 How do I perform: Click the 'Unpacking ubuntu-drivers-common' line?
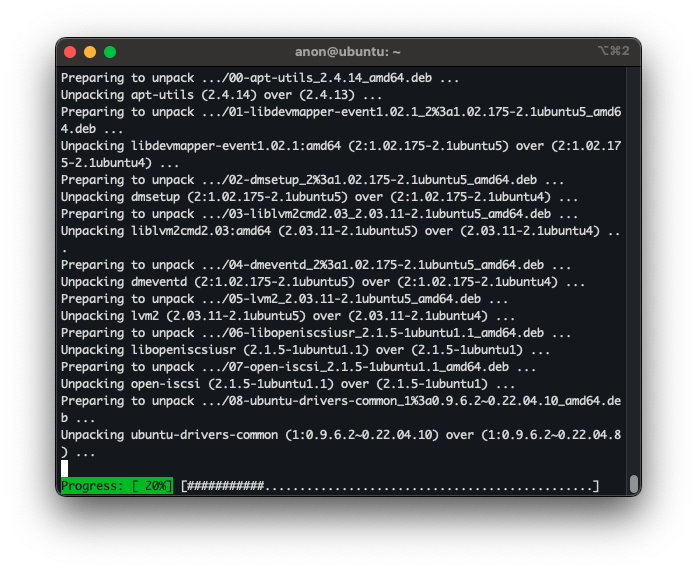pos(340,435)
